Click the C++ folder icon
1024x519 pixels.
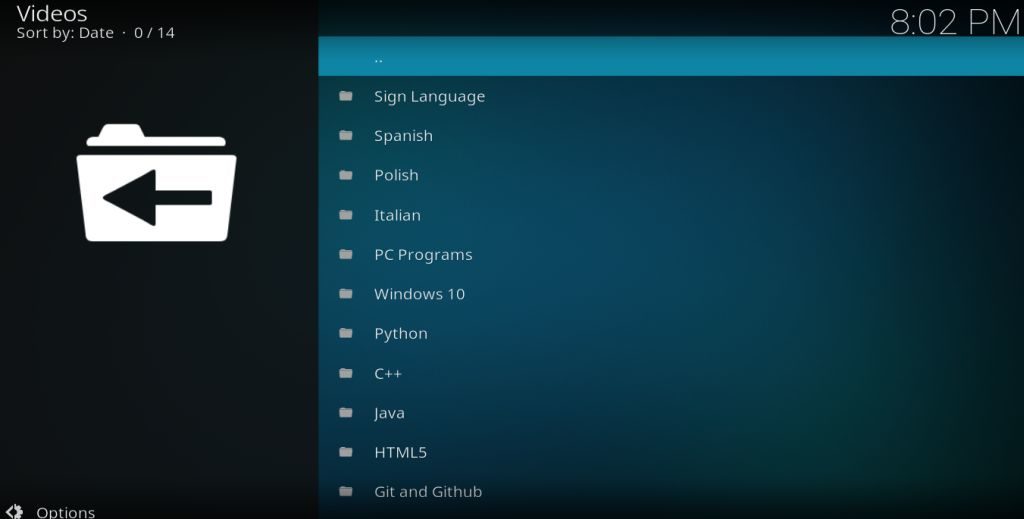(345, 373)
